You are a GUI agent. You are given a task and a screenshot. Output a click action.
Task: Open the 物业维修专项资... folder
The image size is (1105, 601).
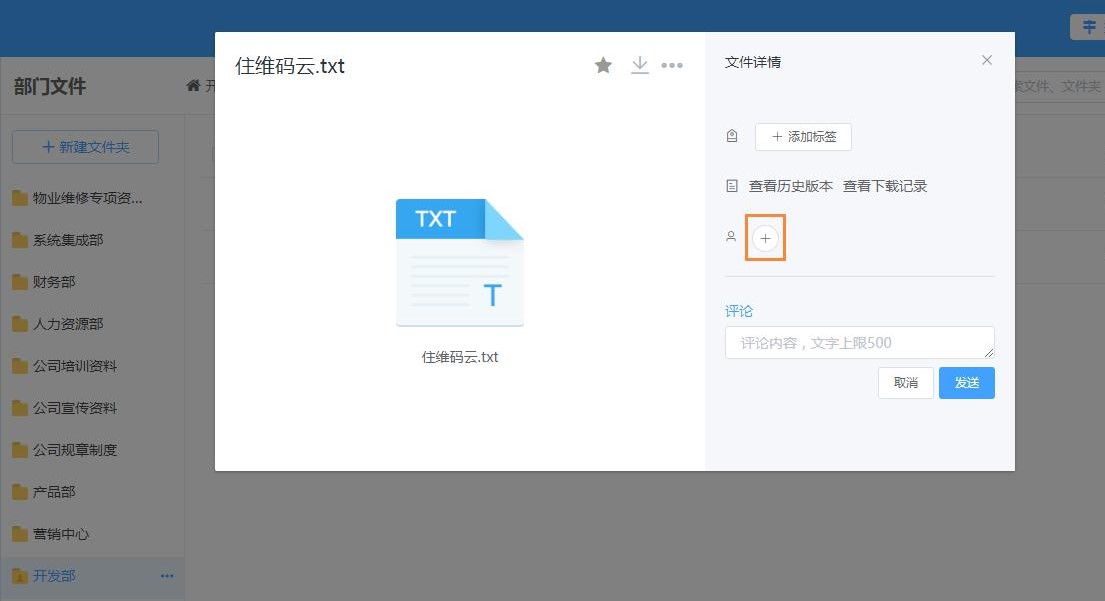tap(78, 198)
